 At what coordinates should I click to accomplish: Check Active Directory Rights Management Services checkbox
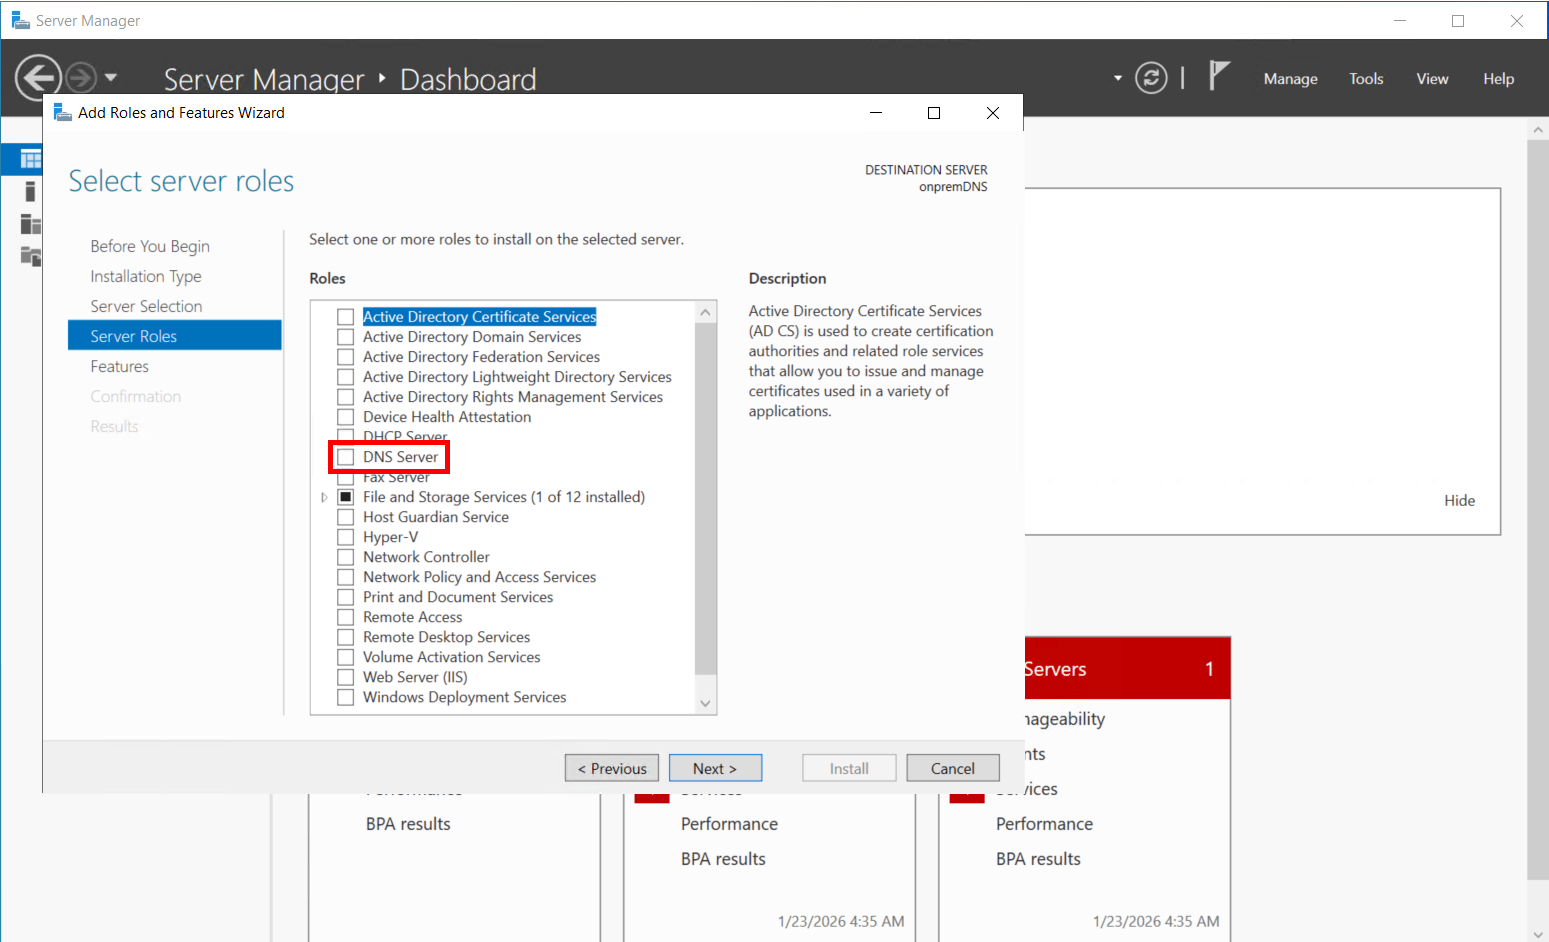coord(346,397)
